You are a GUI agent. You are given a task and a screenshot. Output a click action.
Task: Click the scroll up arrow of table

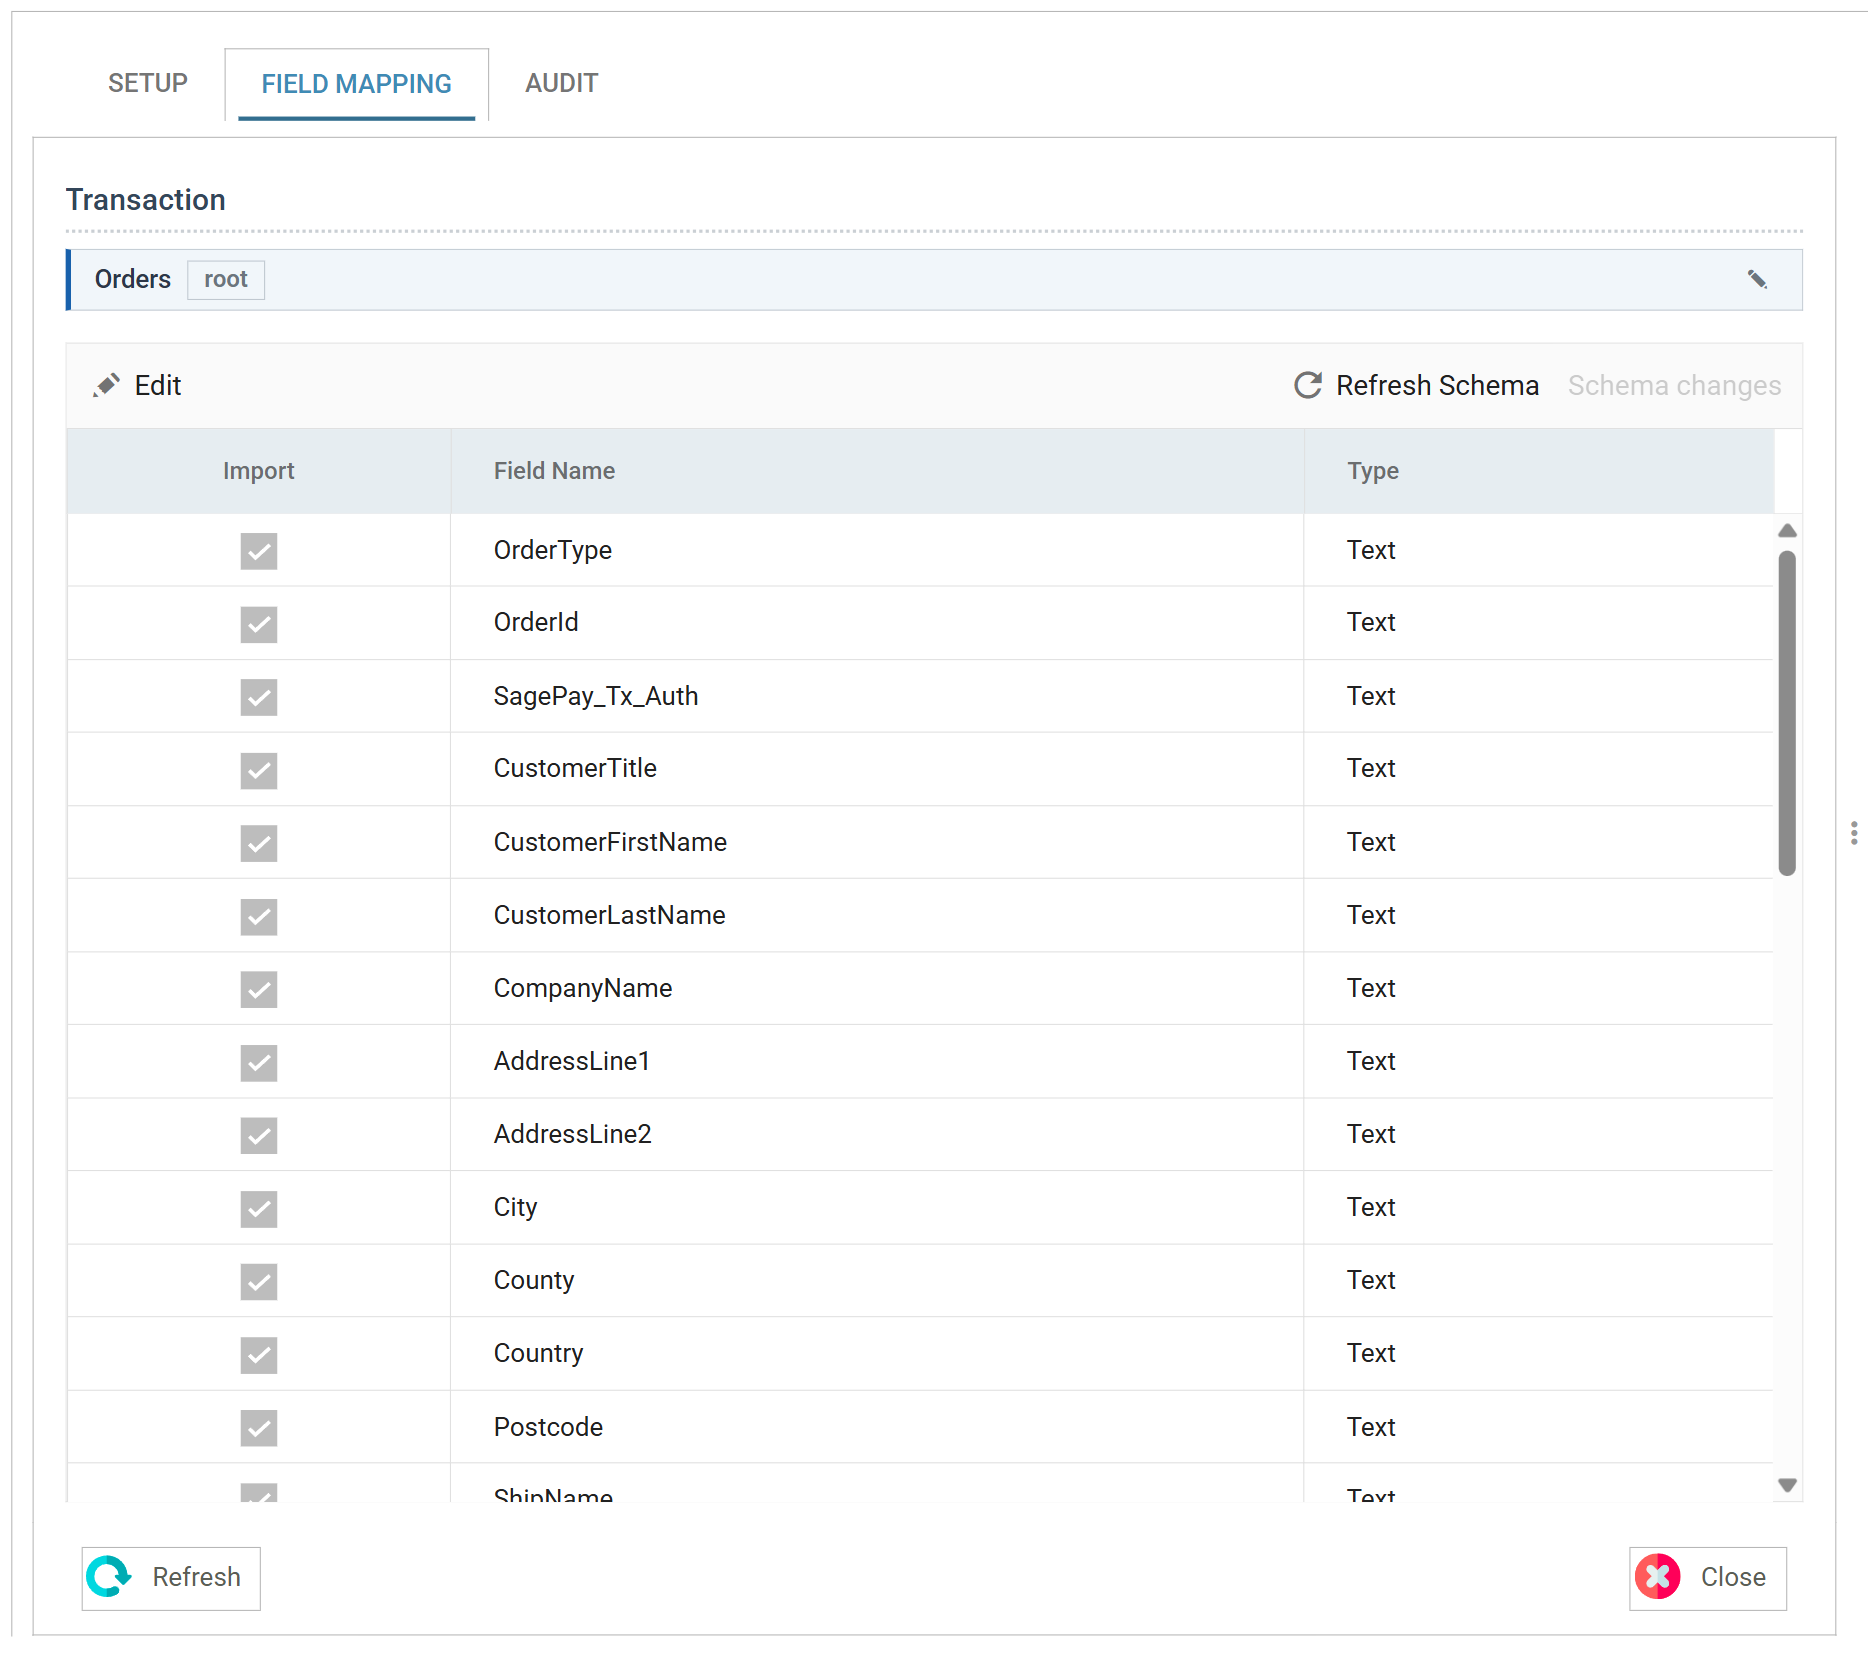[1788, 531]
